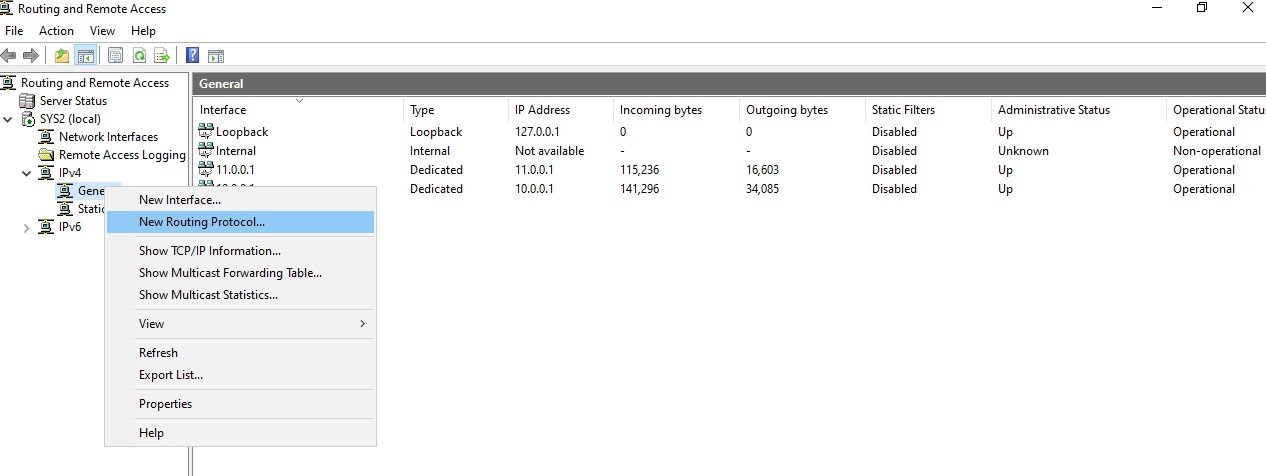Open the Action menu

click(56, 31)
